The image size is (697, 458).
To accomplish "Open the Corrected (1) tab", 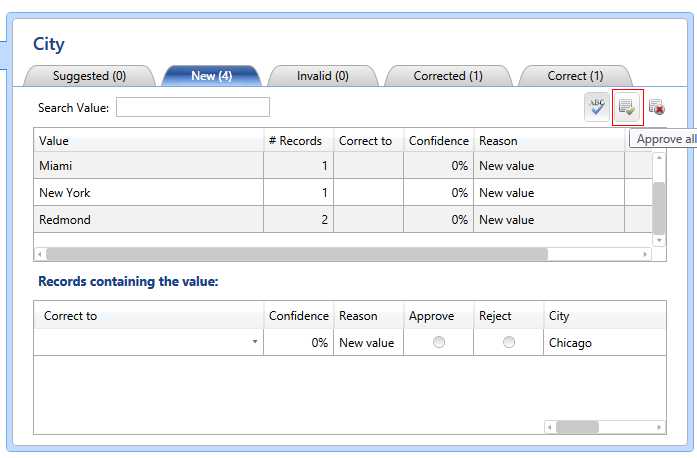I will tap(448, 76).
